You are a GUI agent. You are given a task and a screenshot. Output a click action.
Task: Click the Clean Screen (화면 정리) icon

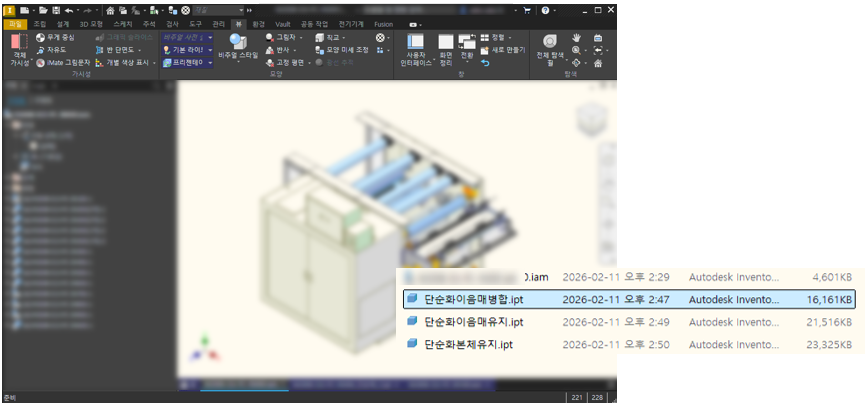point(446,48)
